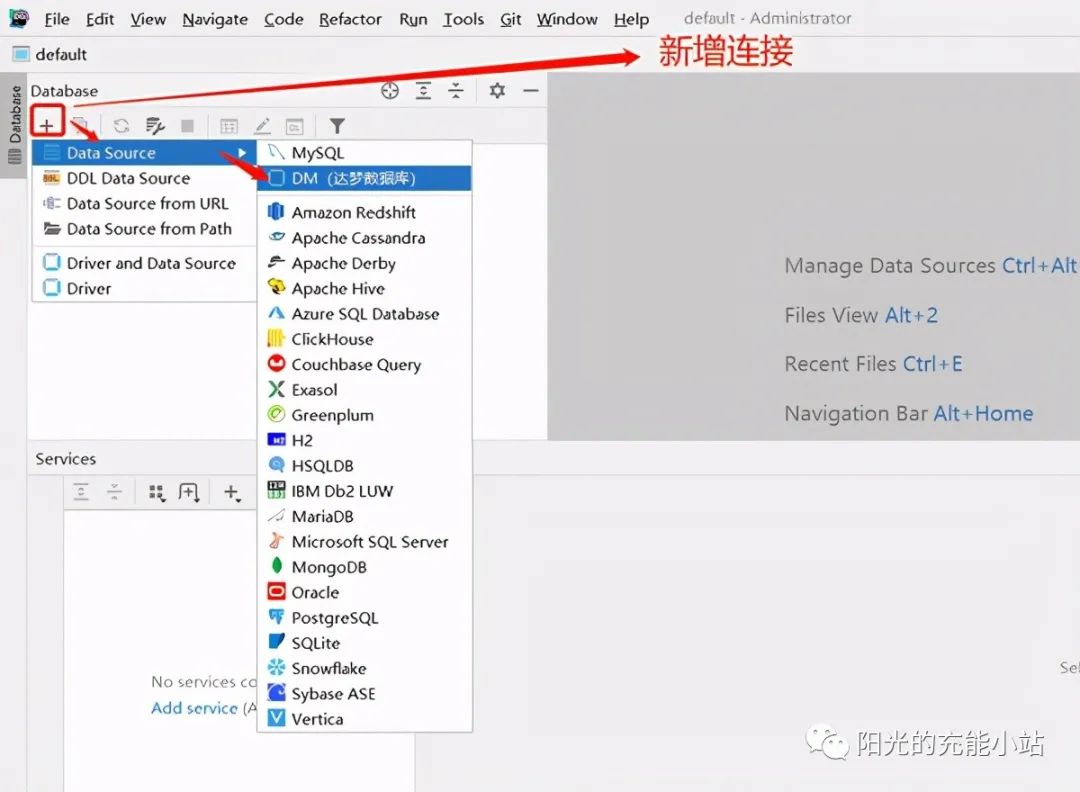Select Driver and Data Source entry
The image size is (1080, 792).
click(x=144, y=263)
